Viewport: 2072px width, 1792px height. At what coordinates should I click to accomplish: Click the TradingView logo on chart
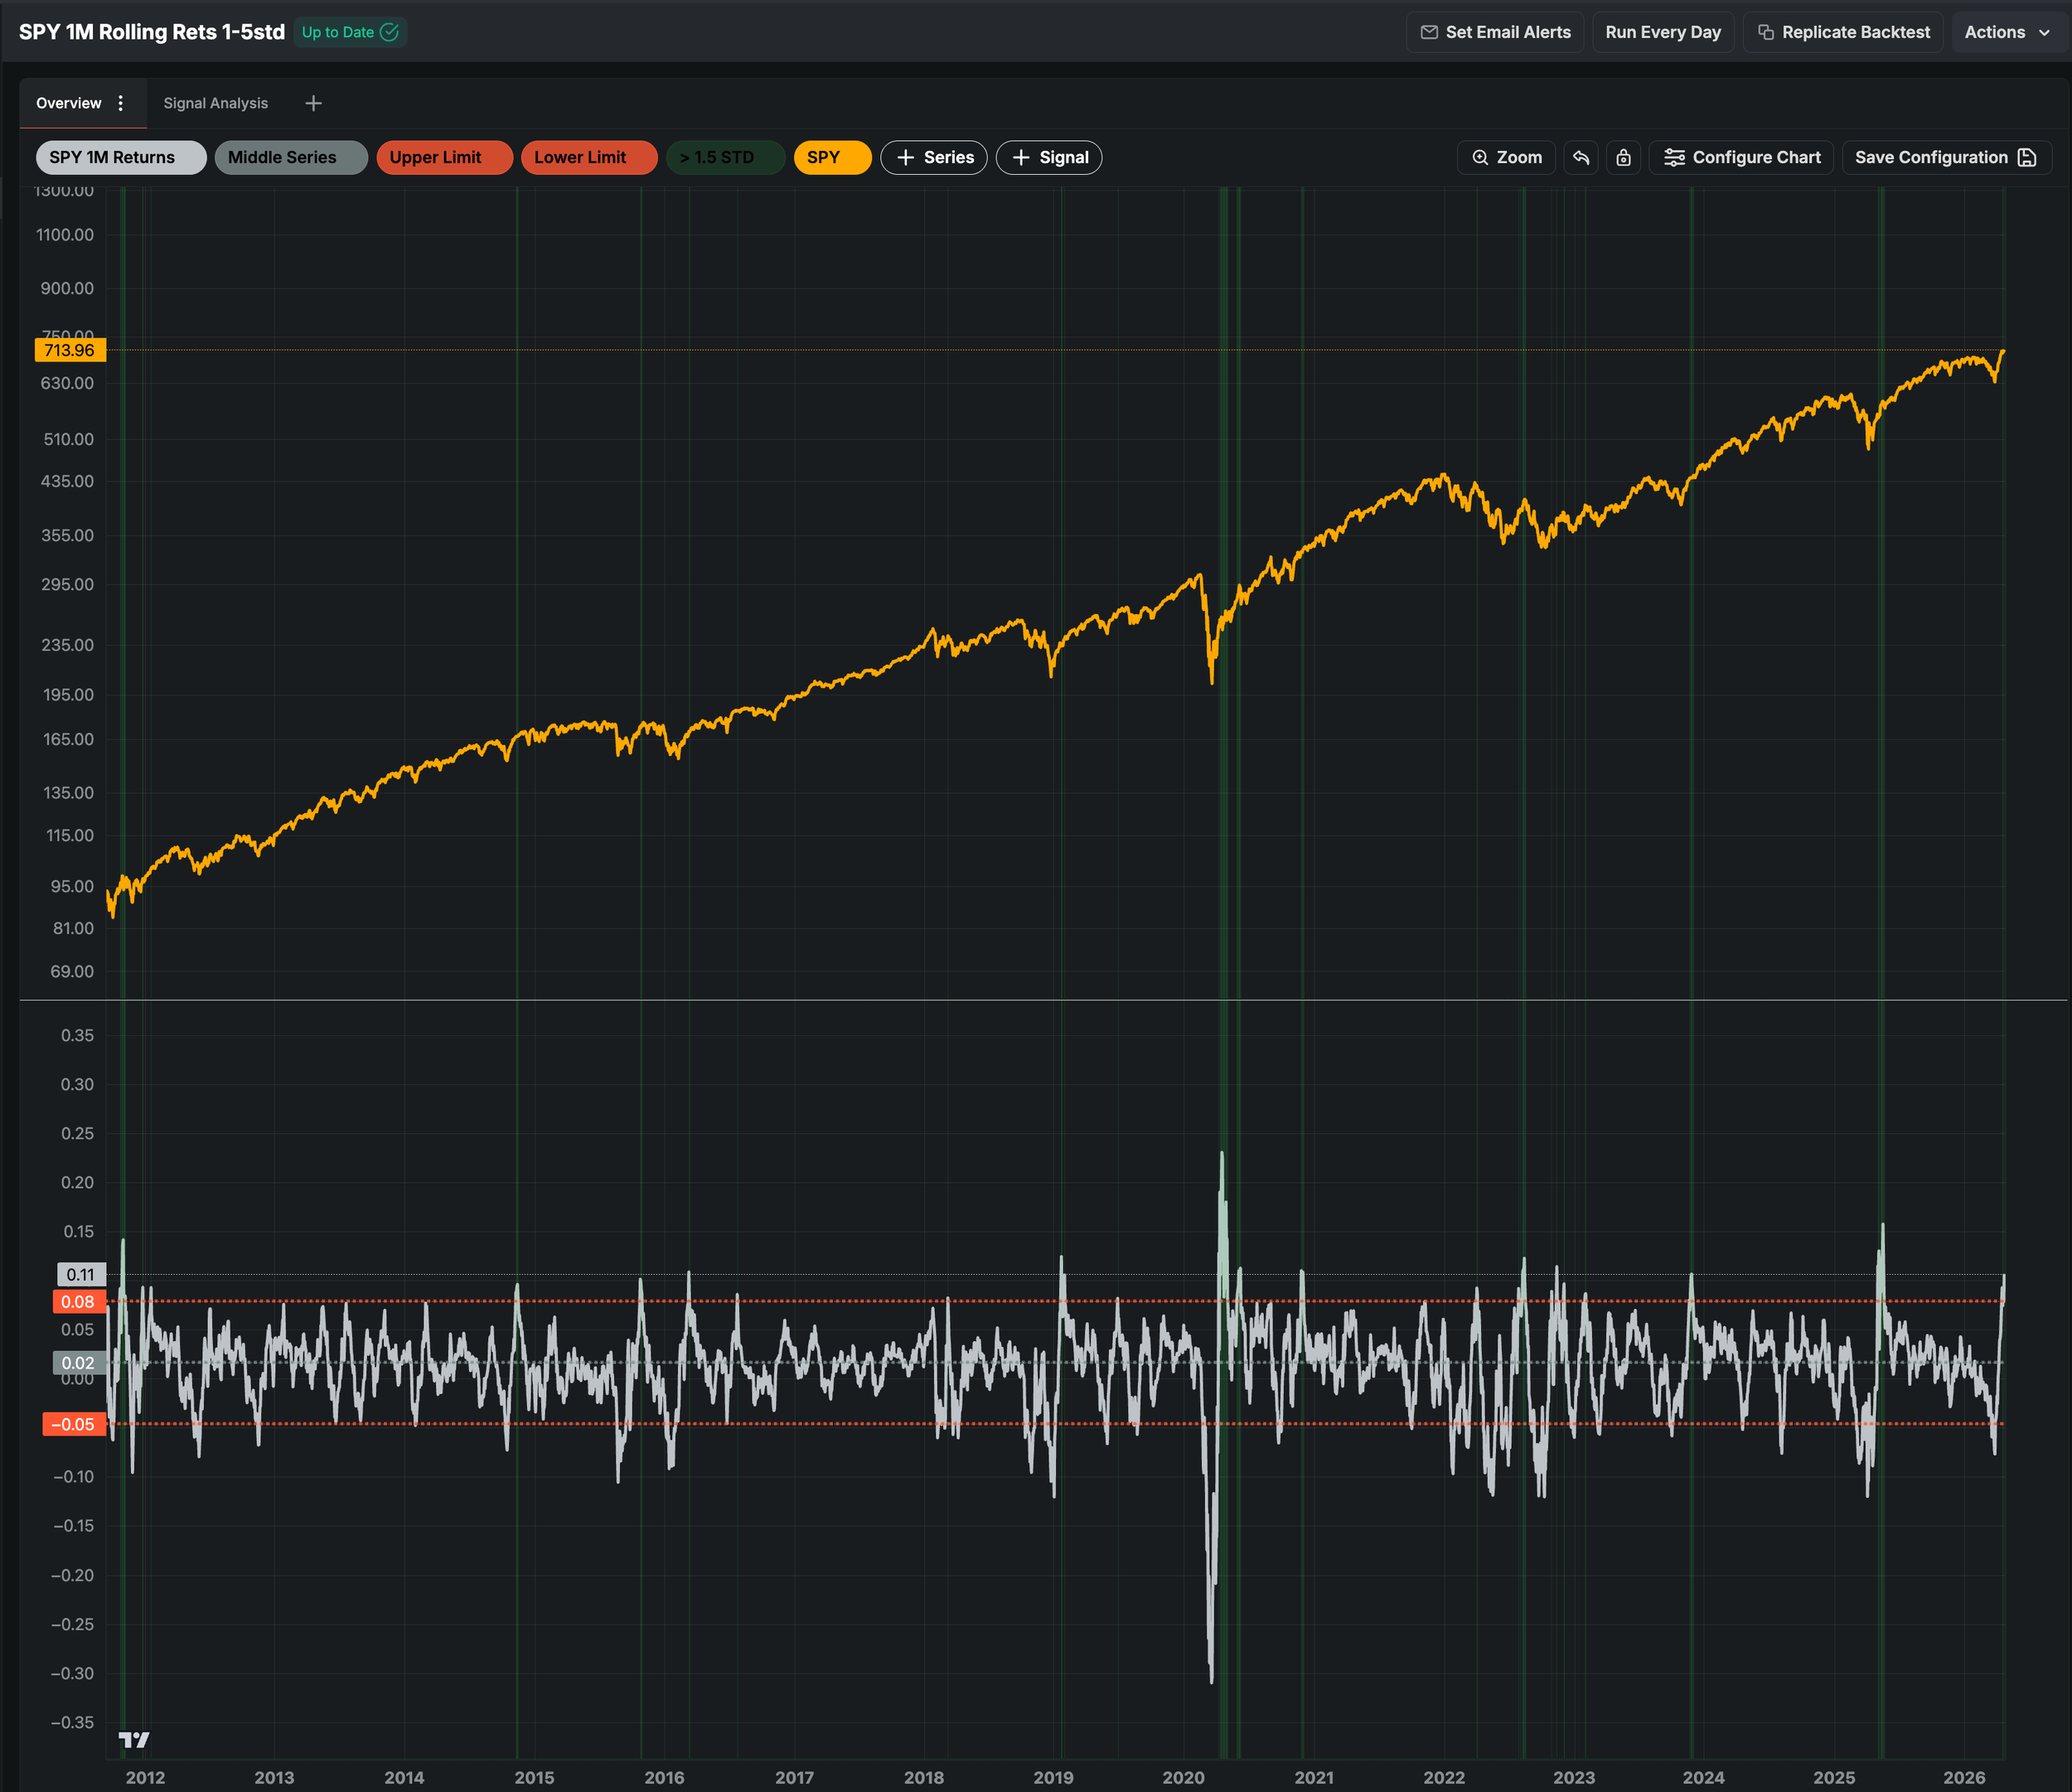134,1740
